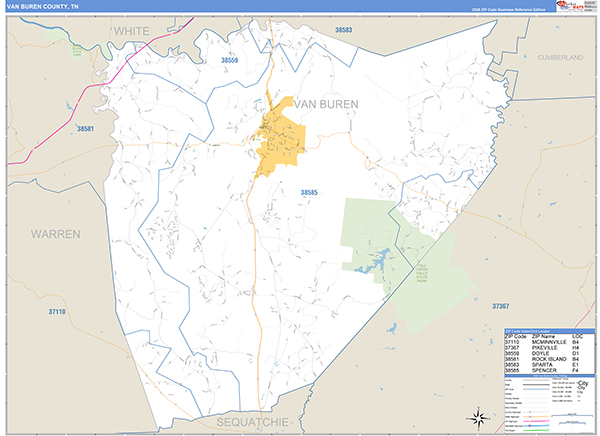
Task: Click the miles scale bar in legend
Action: pyautogui.click(x=572, y=415)
